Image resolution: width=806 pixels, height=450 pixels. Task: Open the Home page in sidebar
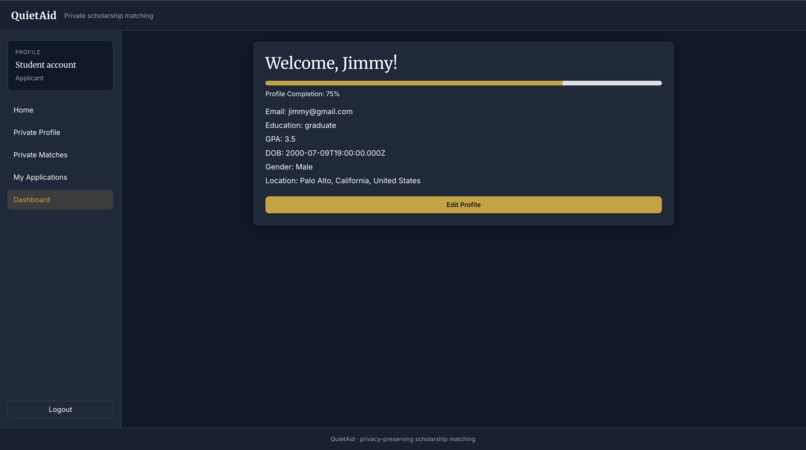click(x=60, y=110)
